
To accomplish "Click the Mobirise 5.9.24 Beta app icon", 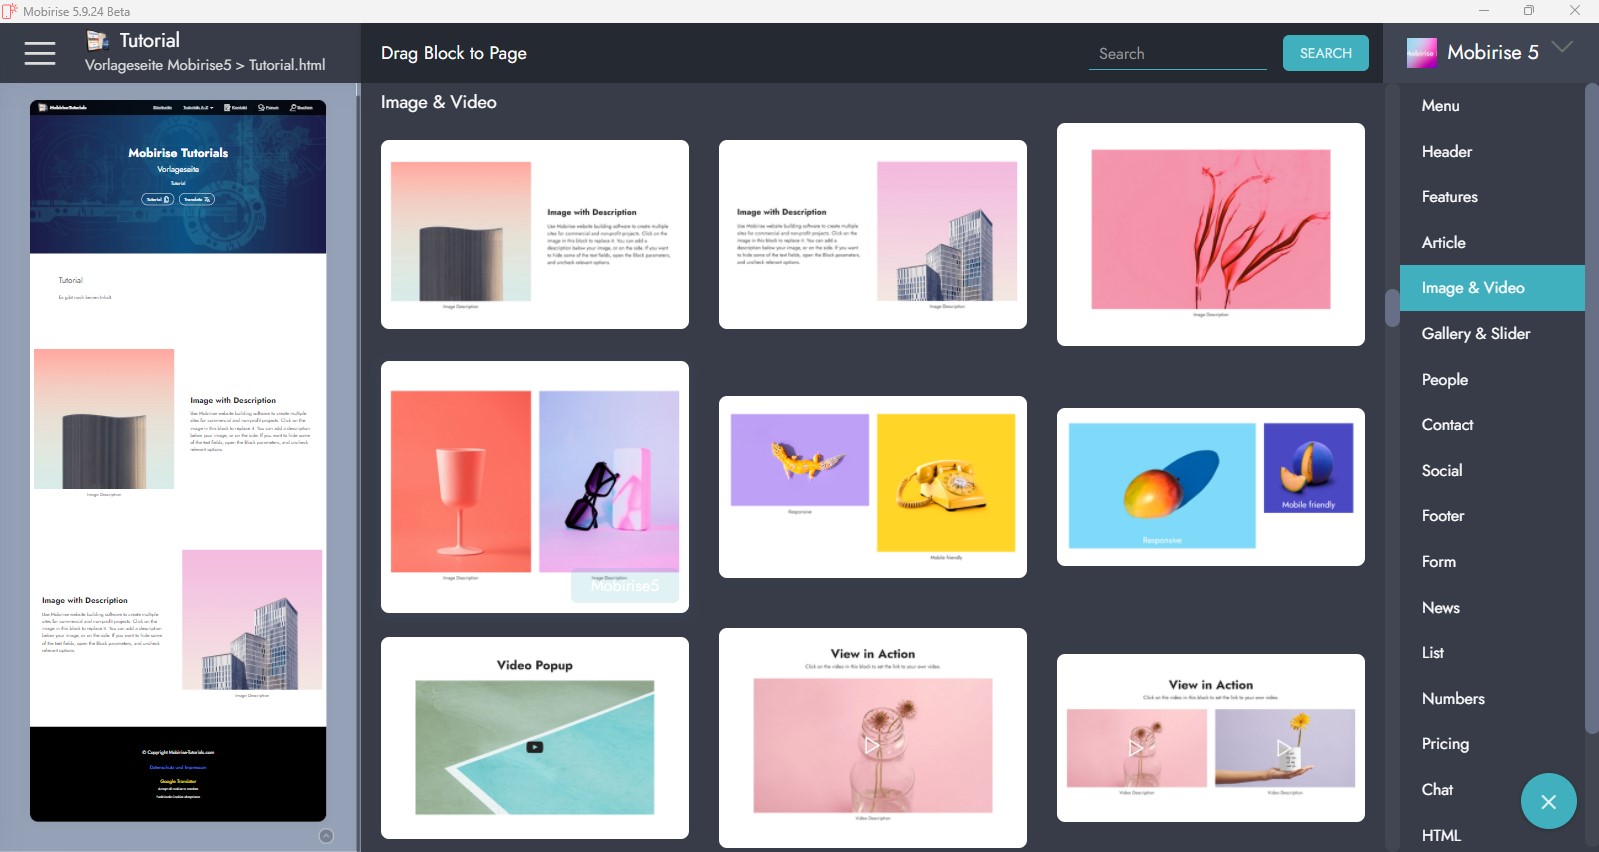I will (10, 11).
